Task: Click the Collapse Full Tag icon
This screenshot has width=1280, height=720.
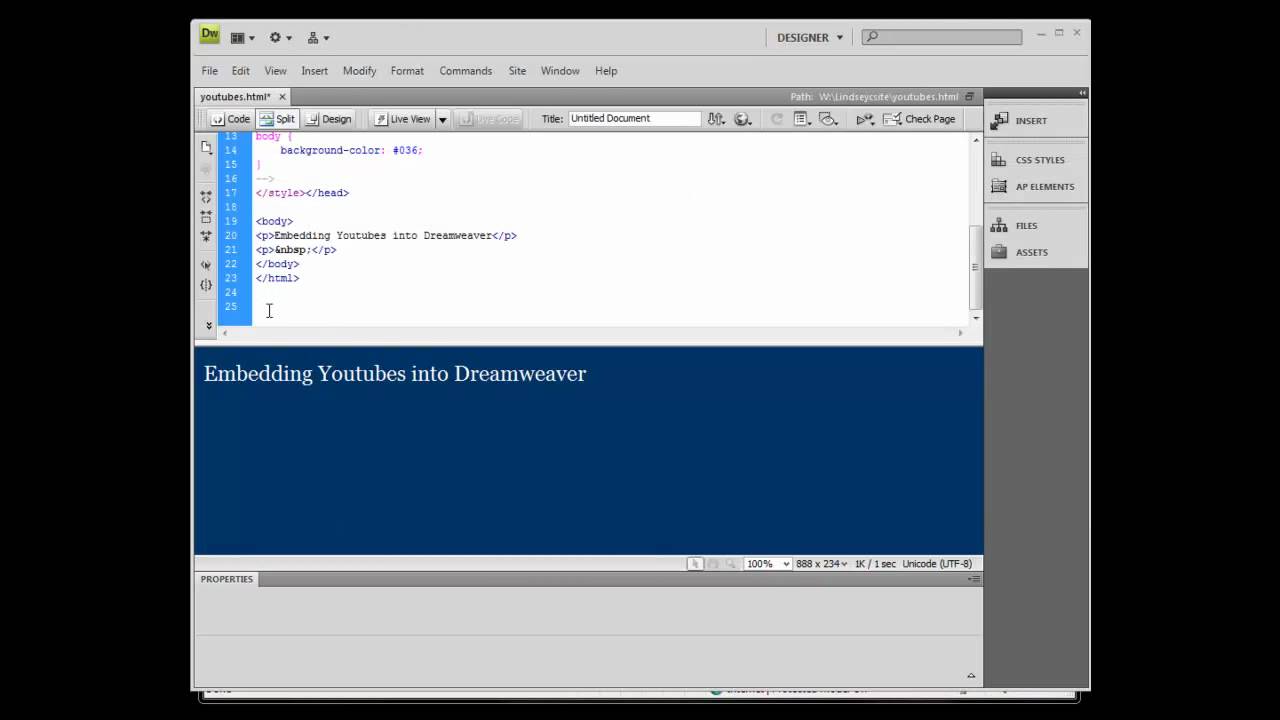Action: click(x=206, y=197)
